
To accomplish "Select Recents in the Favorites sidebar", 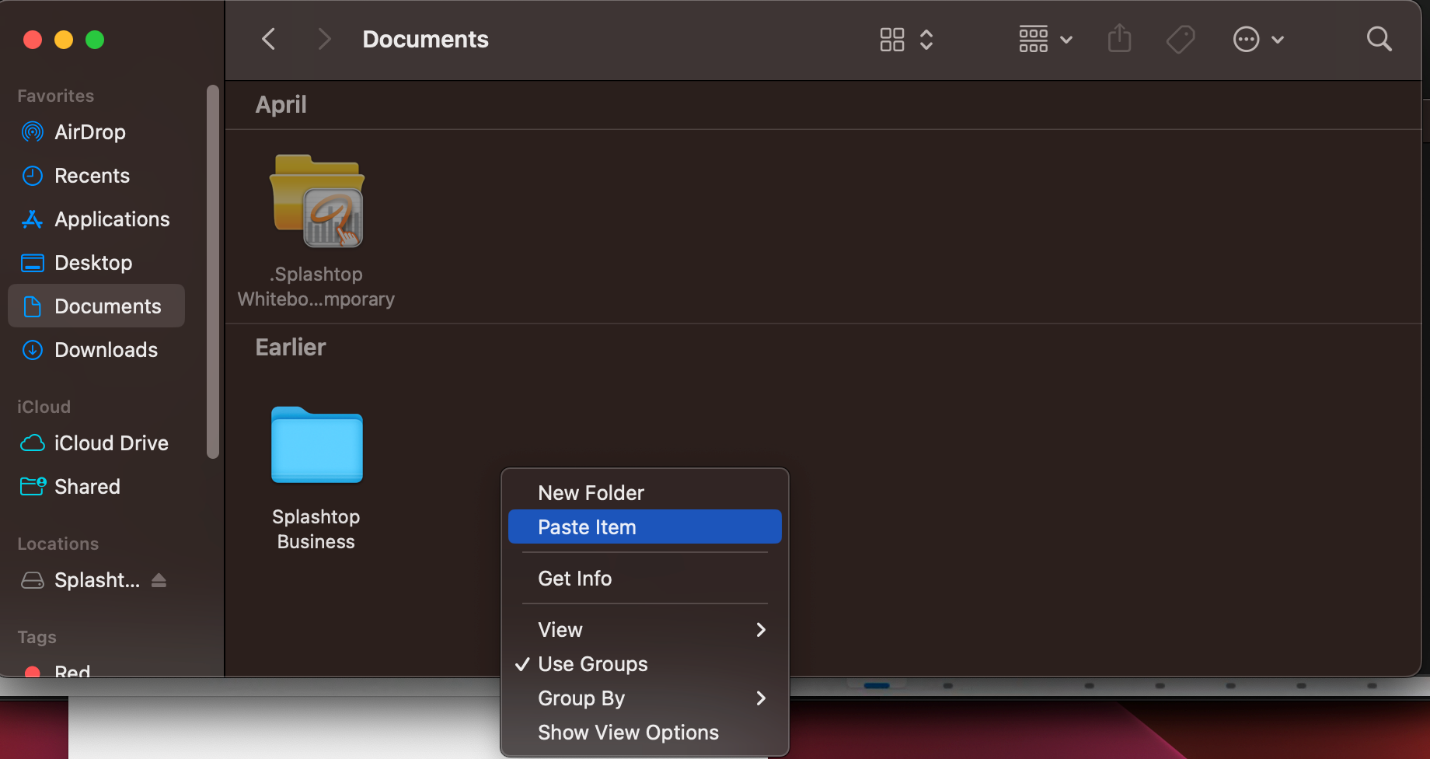I will [x=92, y=175].
